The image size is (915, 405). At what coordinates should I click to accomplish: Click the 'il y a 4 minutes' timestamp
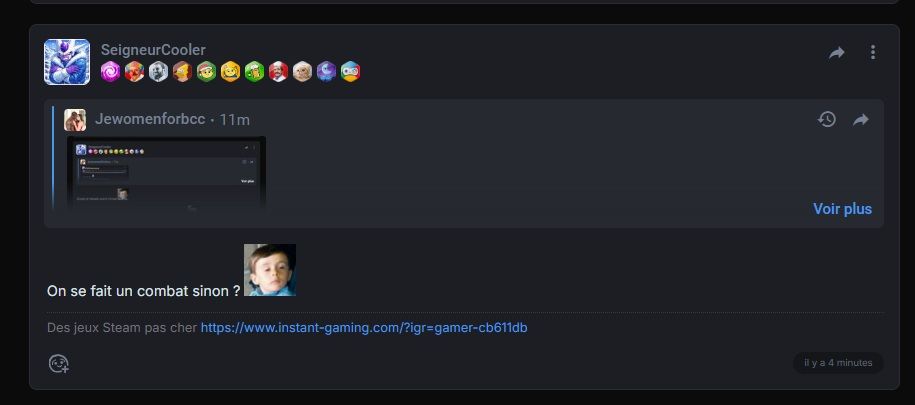tap(838, 363)
